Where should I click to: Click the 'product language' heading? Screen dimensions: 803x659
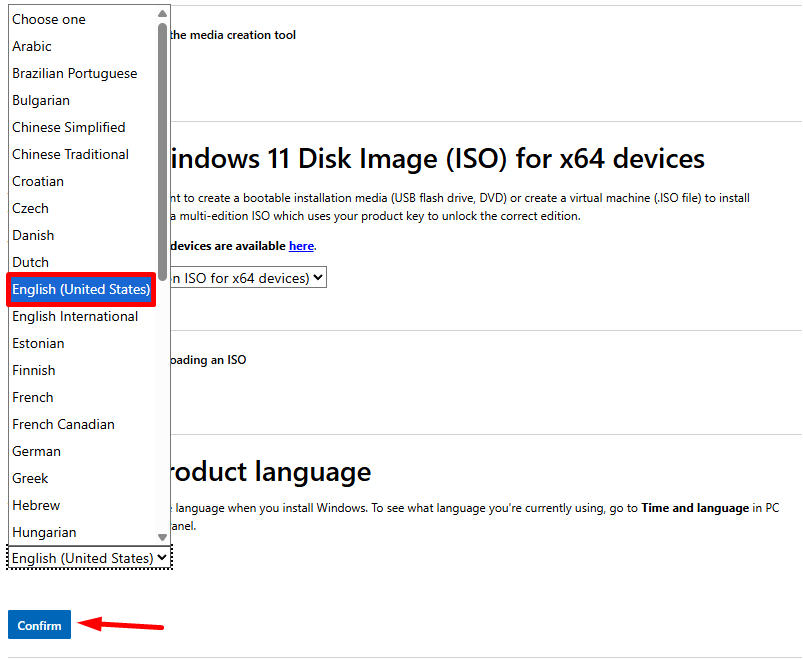270,472
